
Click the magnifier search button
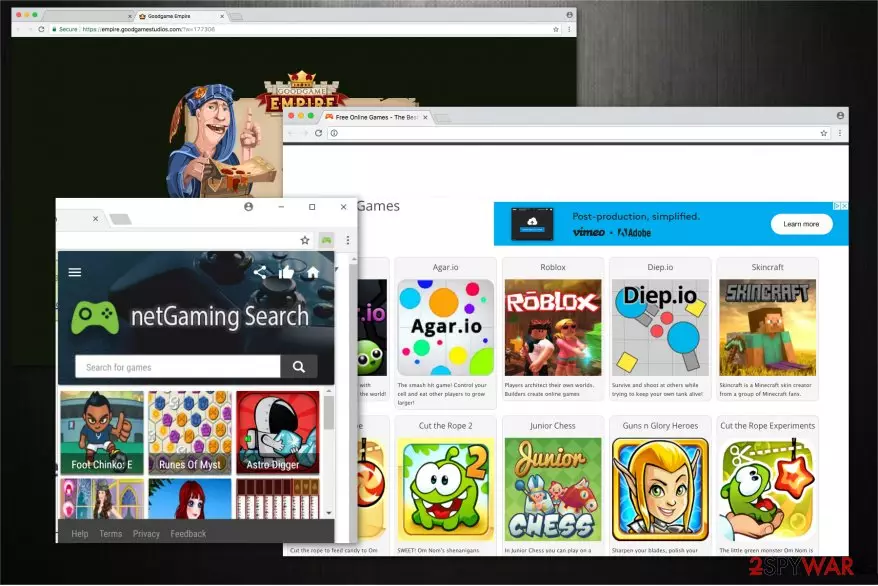299,367
